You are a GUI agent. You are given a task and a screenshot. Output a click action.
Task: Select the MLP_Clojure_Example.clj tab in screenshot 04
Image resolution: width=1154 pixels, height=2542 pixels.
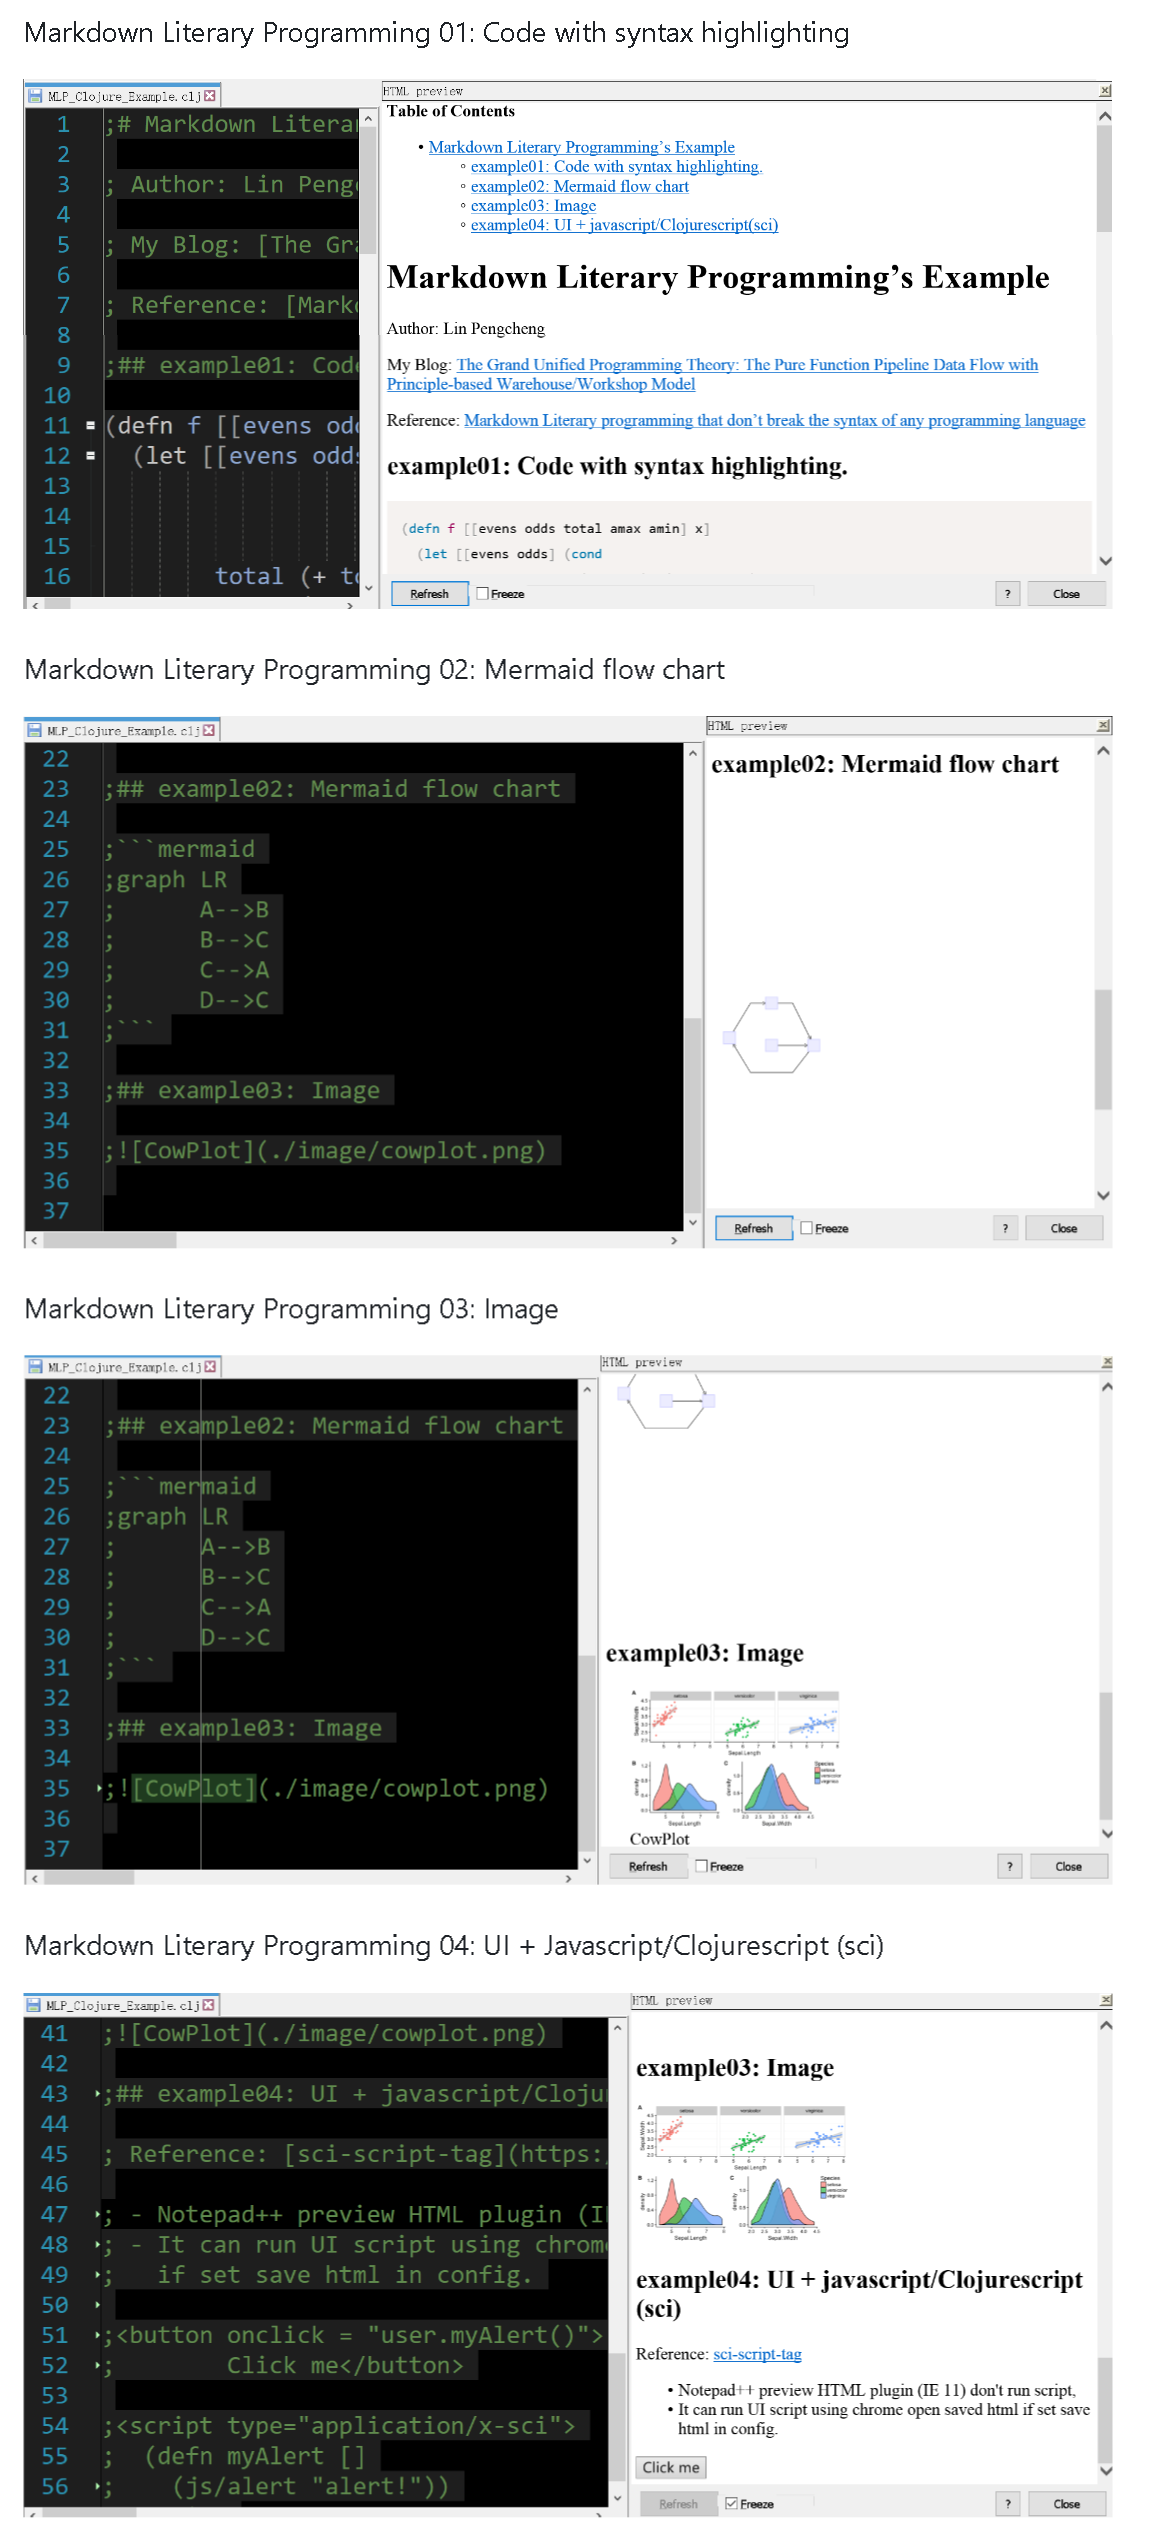121,2005
